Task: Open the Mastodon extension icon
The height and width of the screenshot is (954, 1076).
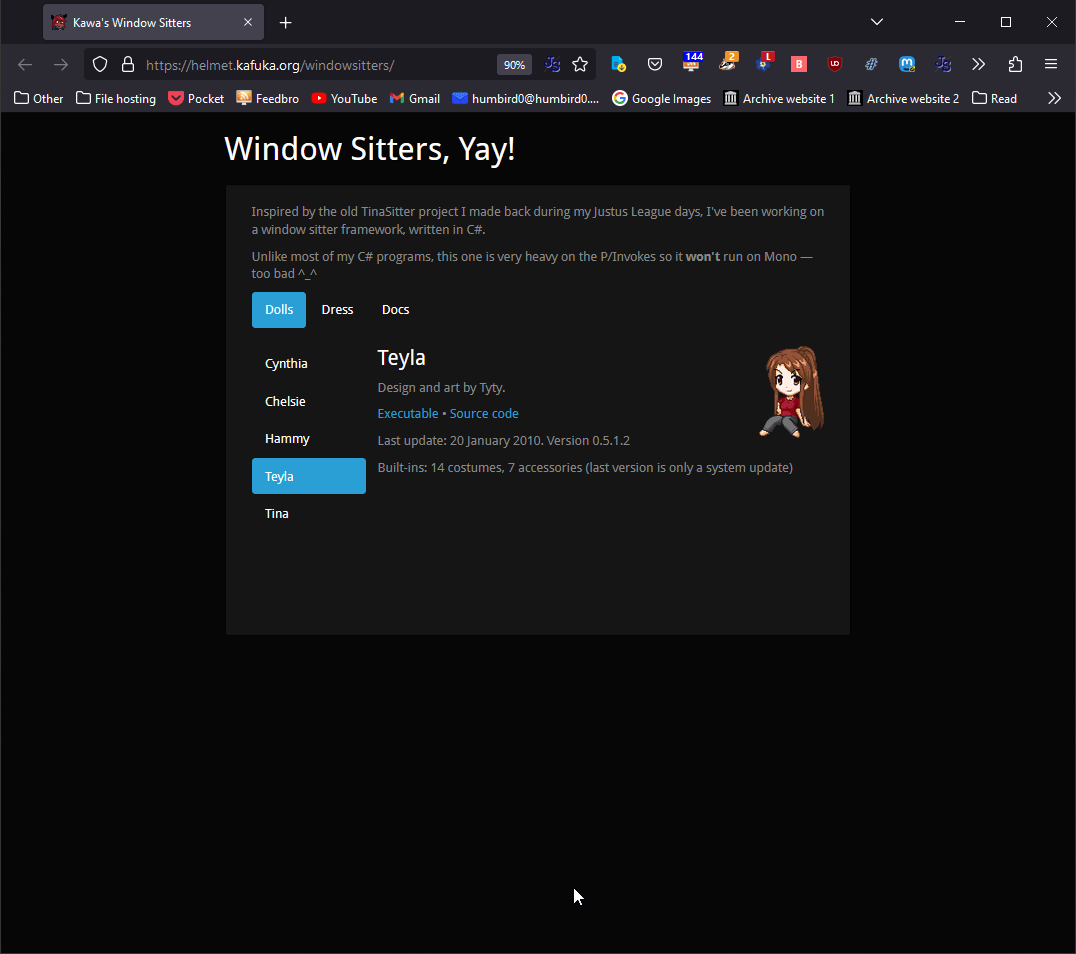Action: [907, 65]
